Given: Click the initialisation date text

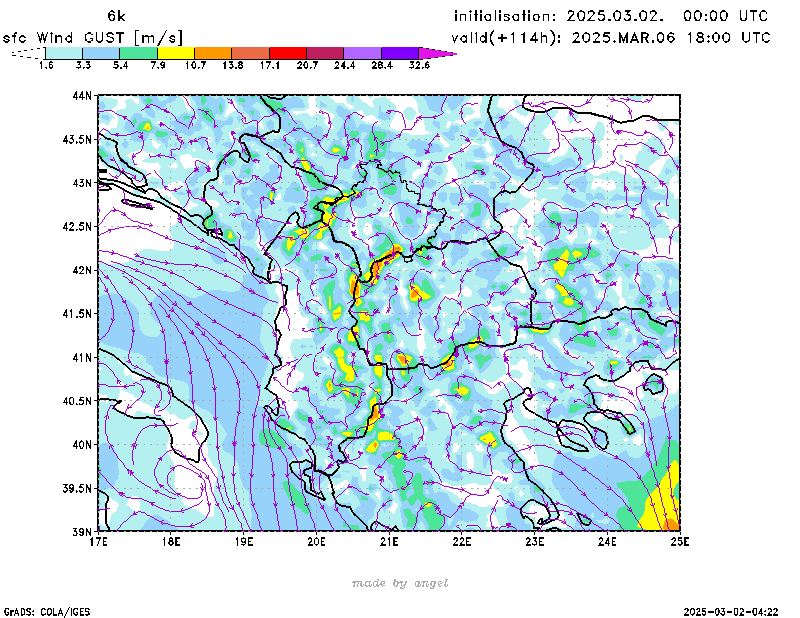Looking at the screenshot, I should (612, 16).
